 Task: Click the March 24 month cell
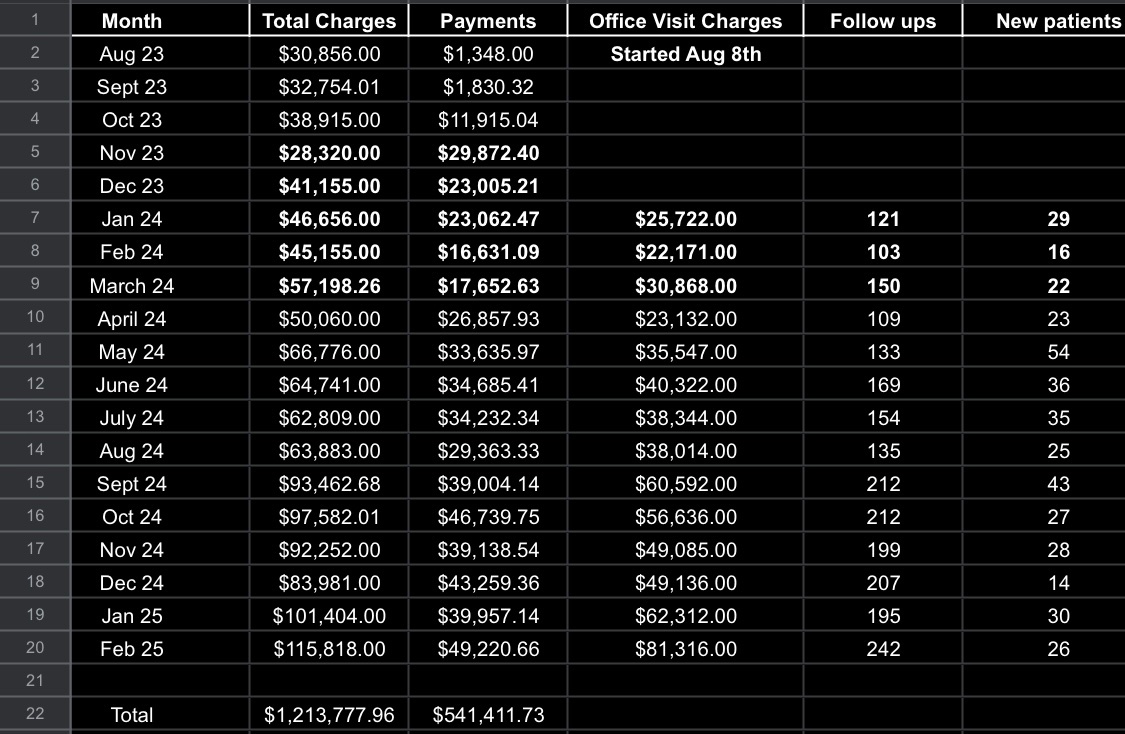pyautogui.click(x=132, y=286)
